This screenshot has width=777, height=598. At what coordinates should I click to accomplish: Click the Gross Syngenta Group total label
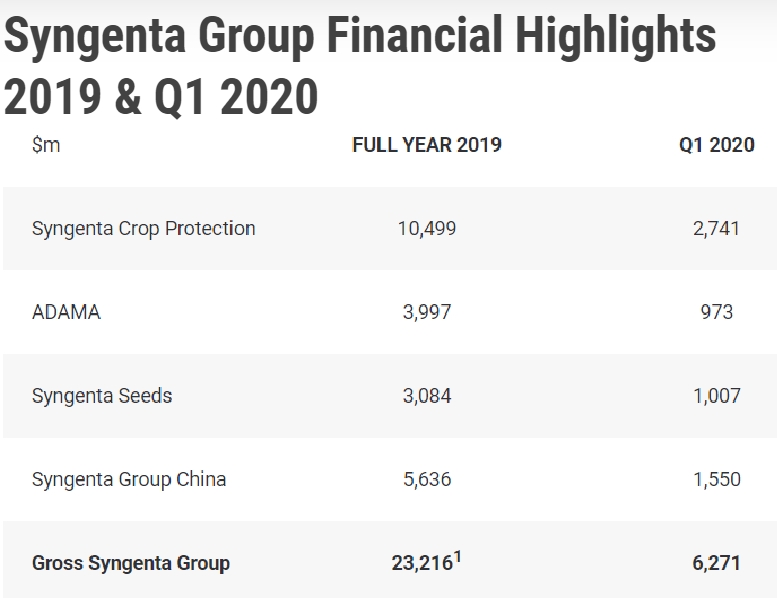(x=131, y=563)
